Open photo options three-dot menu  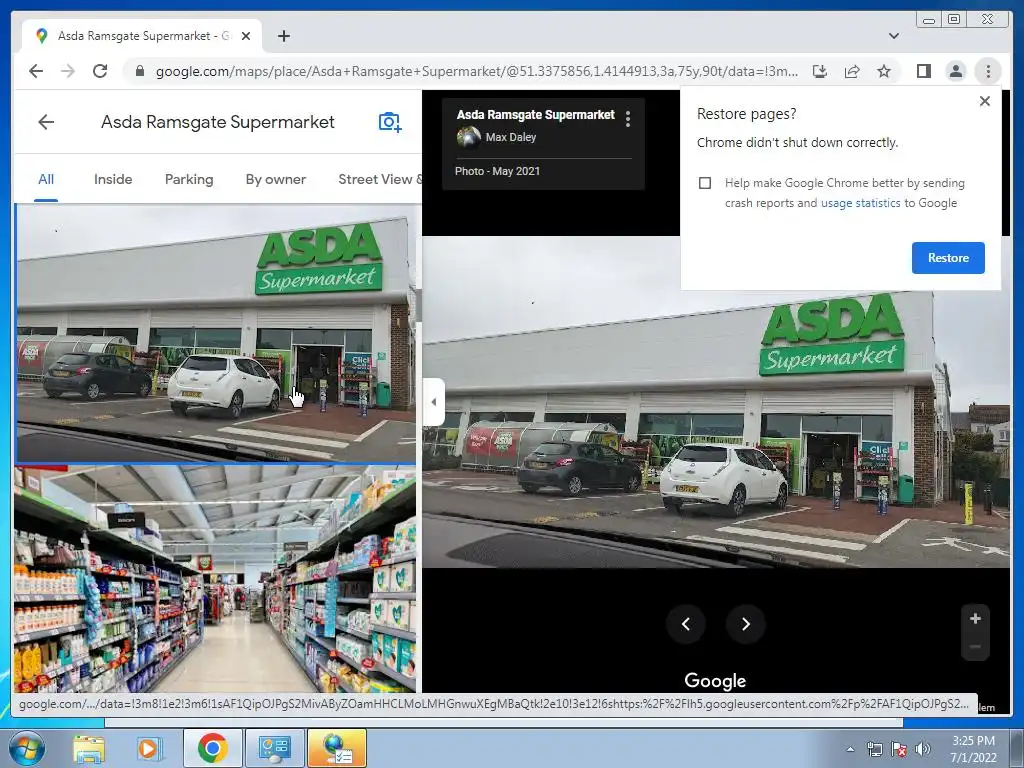[x=628, y=118]
